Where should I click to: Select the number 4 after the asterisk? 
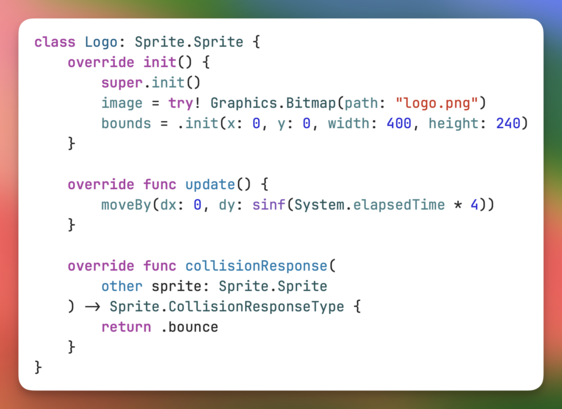(x=474, y=205)
